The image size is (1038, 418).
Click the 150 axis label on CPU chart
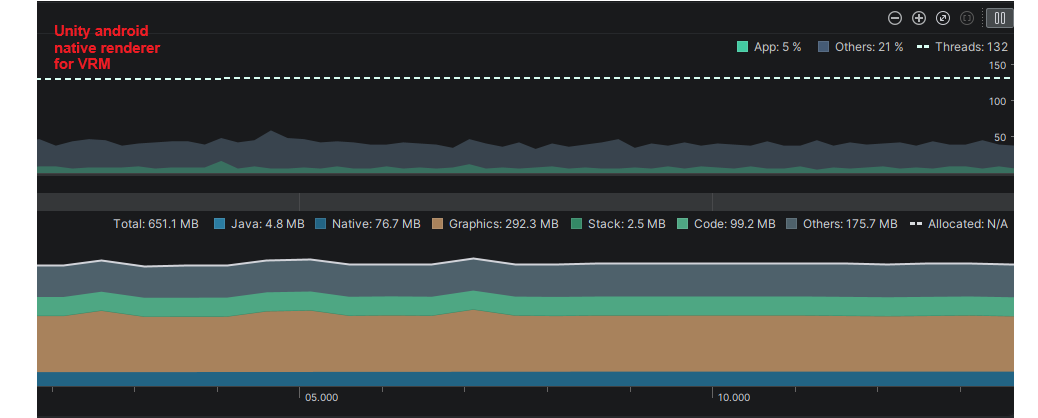tap(997, 66)
